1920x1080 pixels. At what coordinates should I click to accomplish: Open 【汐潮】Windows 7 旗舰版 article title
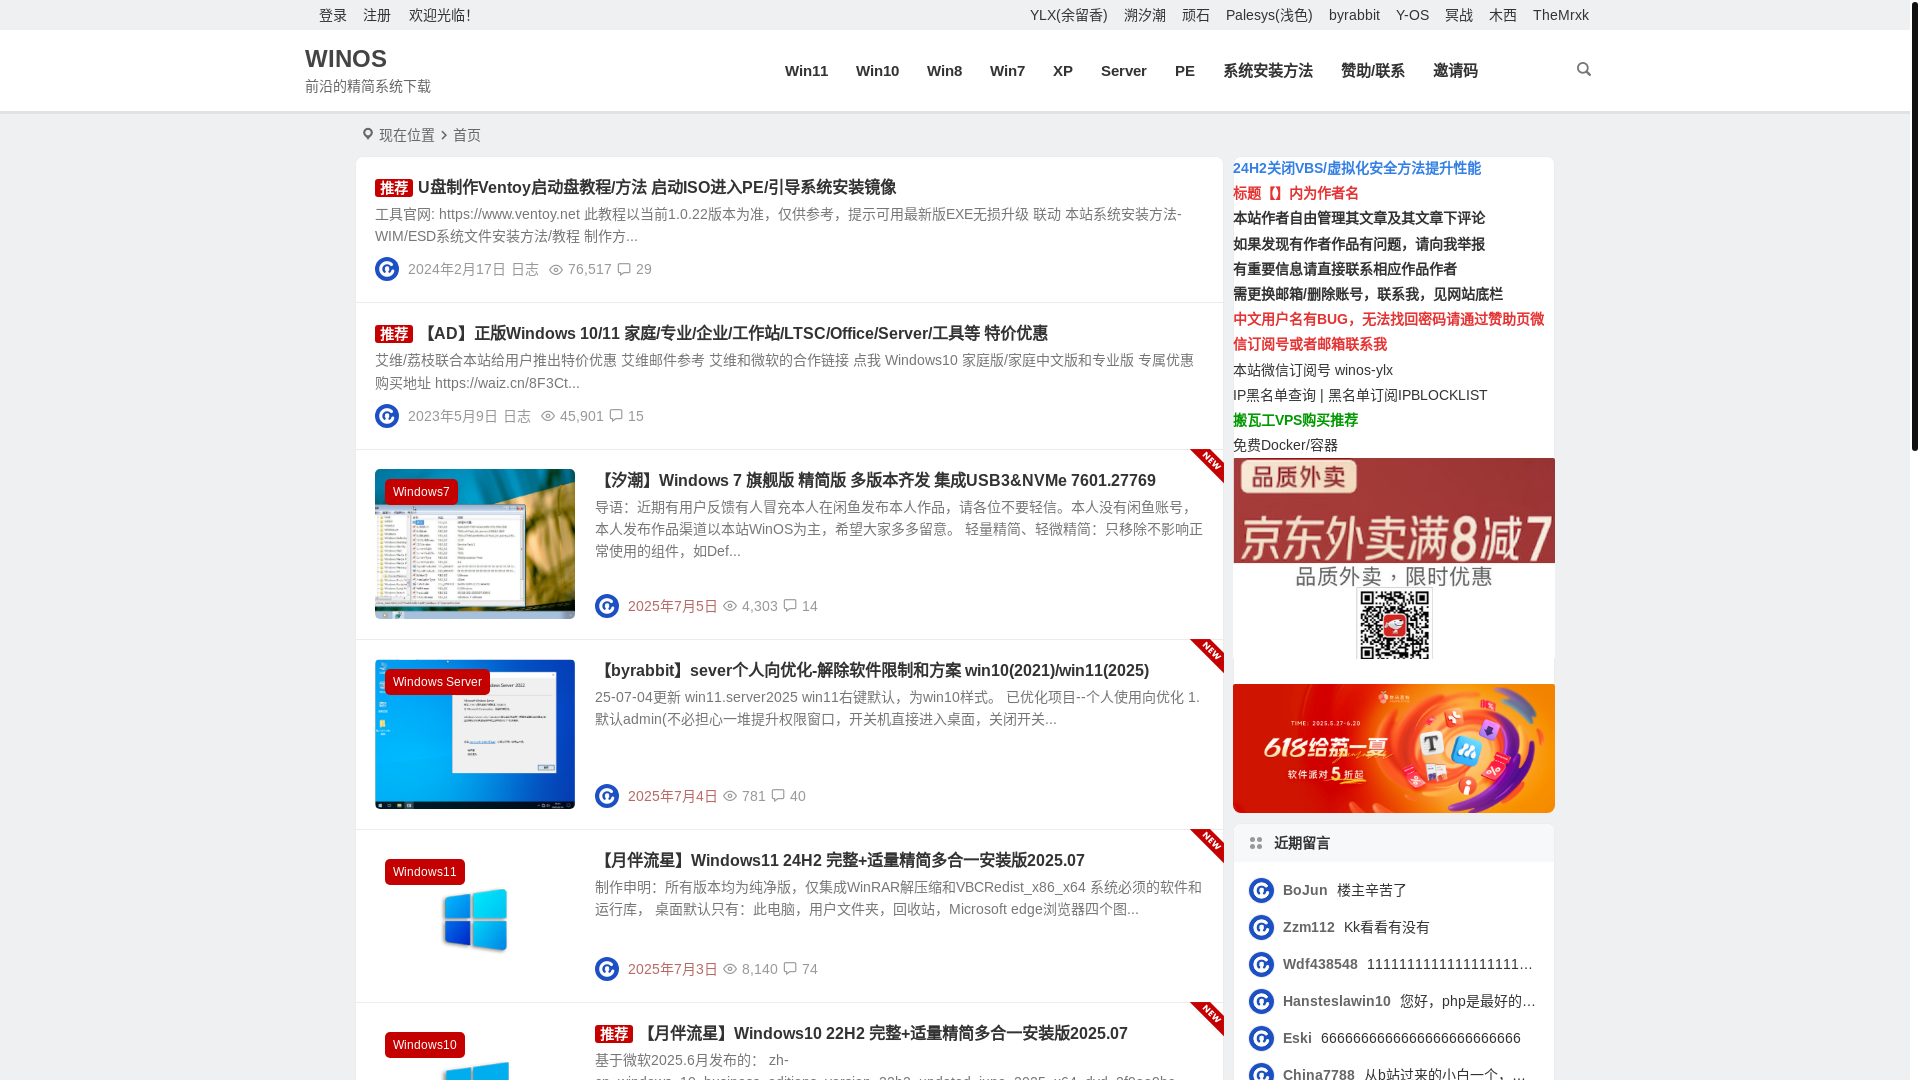pyautogui.click(x=875, y=480)
